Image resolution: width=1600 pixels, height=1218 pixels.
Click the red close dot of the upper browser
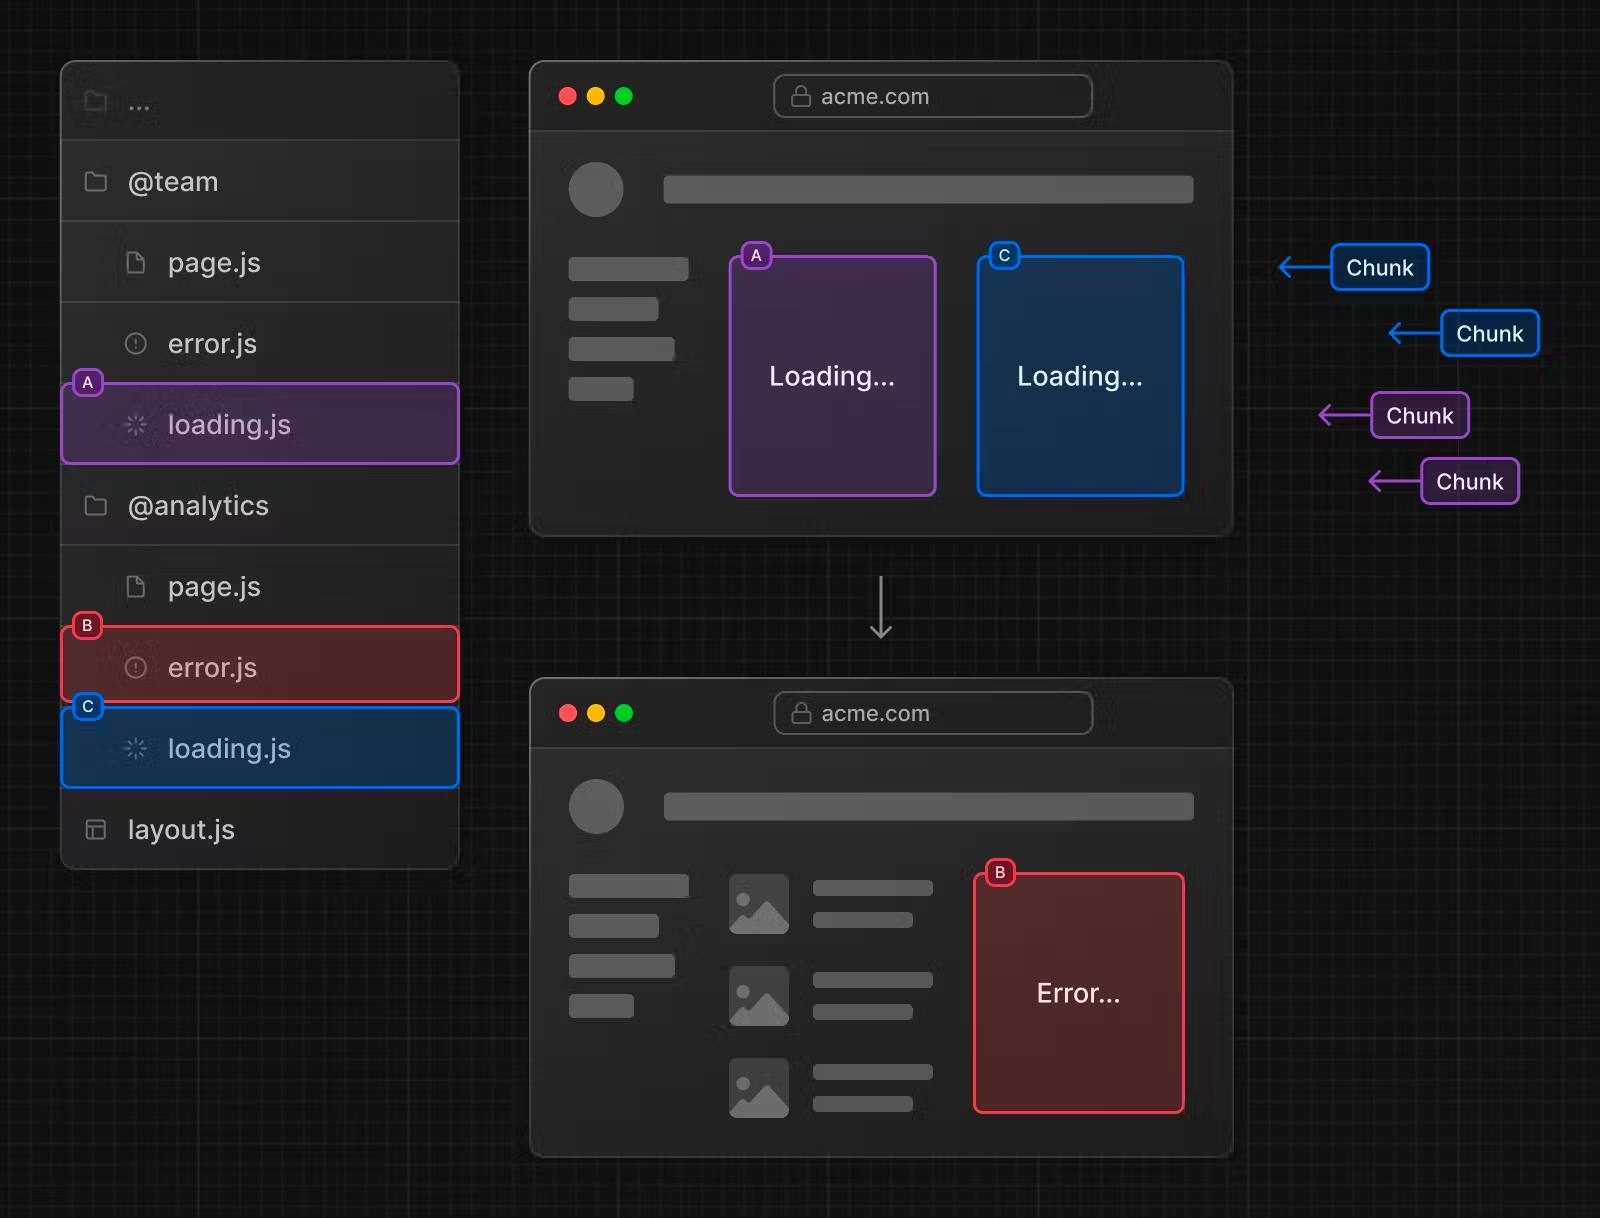coord(568,96)
